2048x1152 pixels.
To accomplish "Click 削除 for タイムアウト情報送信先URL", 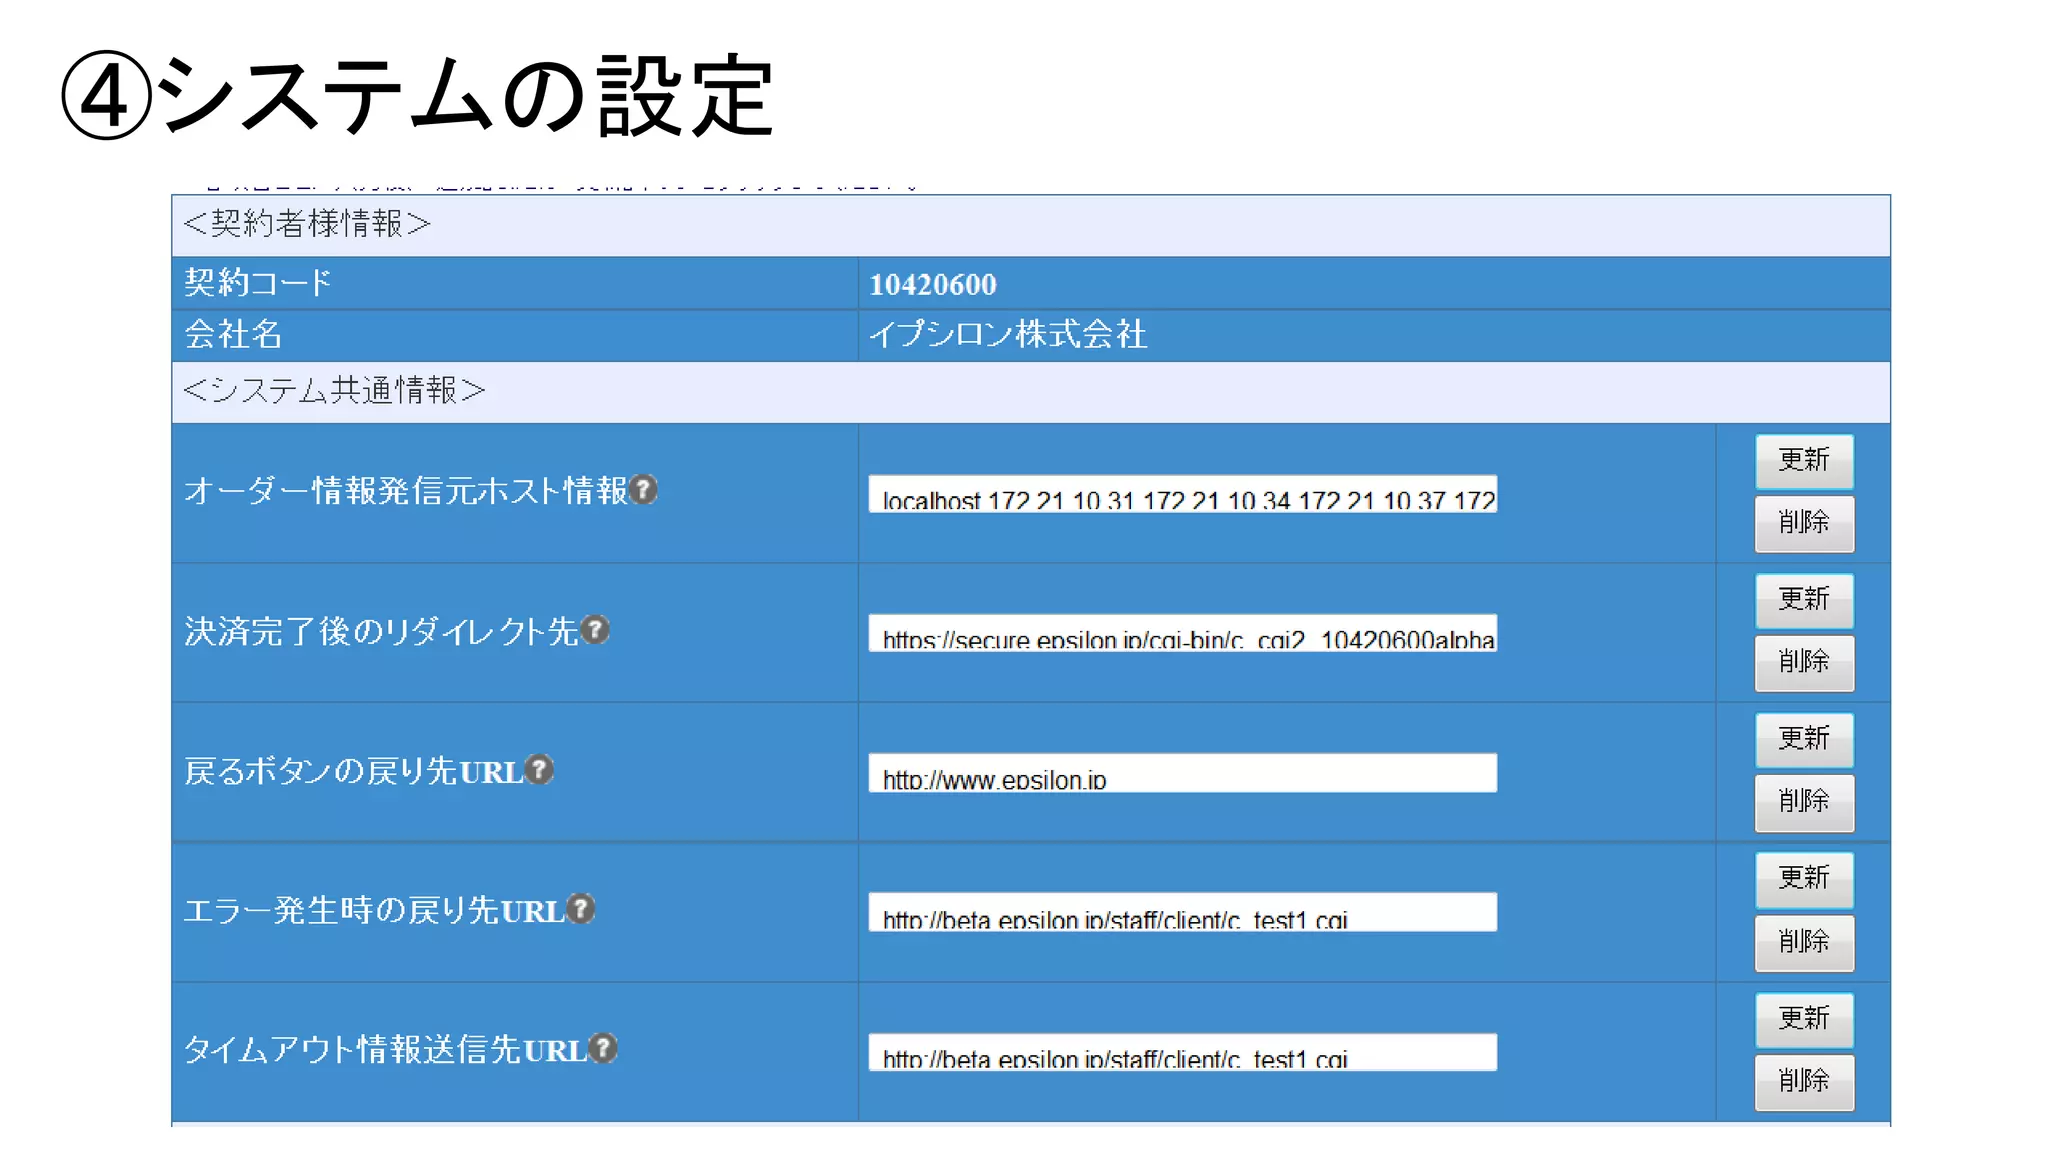I will click(1804, 1081).
